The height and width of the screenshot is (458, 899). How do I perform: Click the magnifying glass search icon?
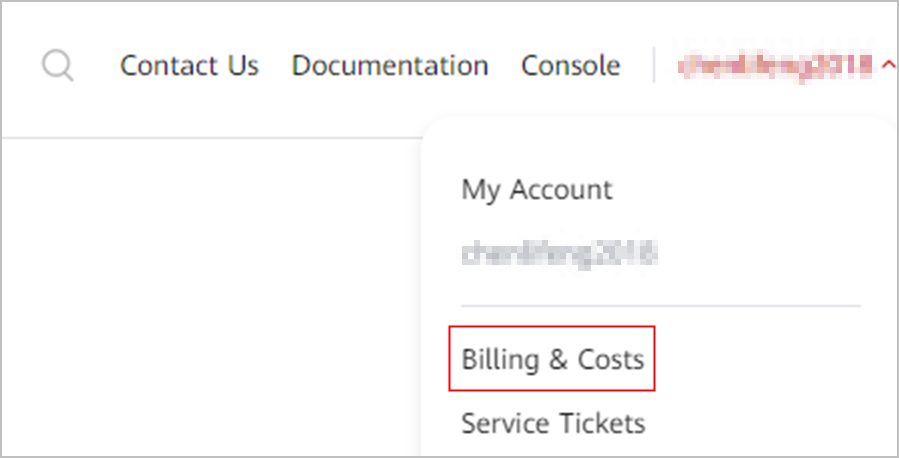coord(58,67)
